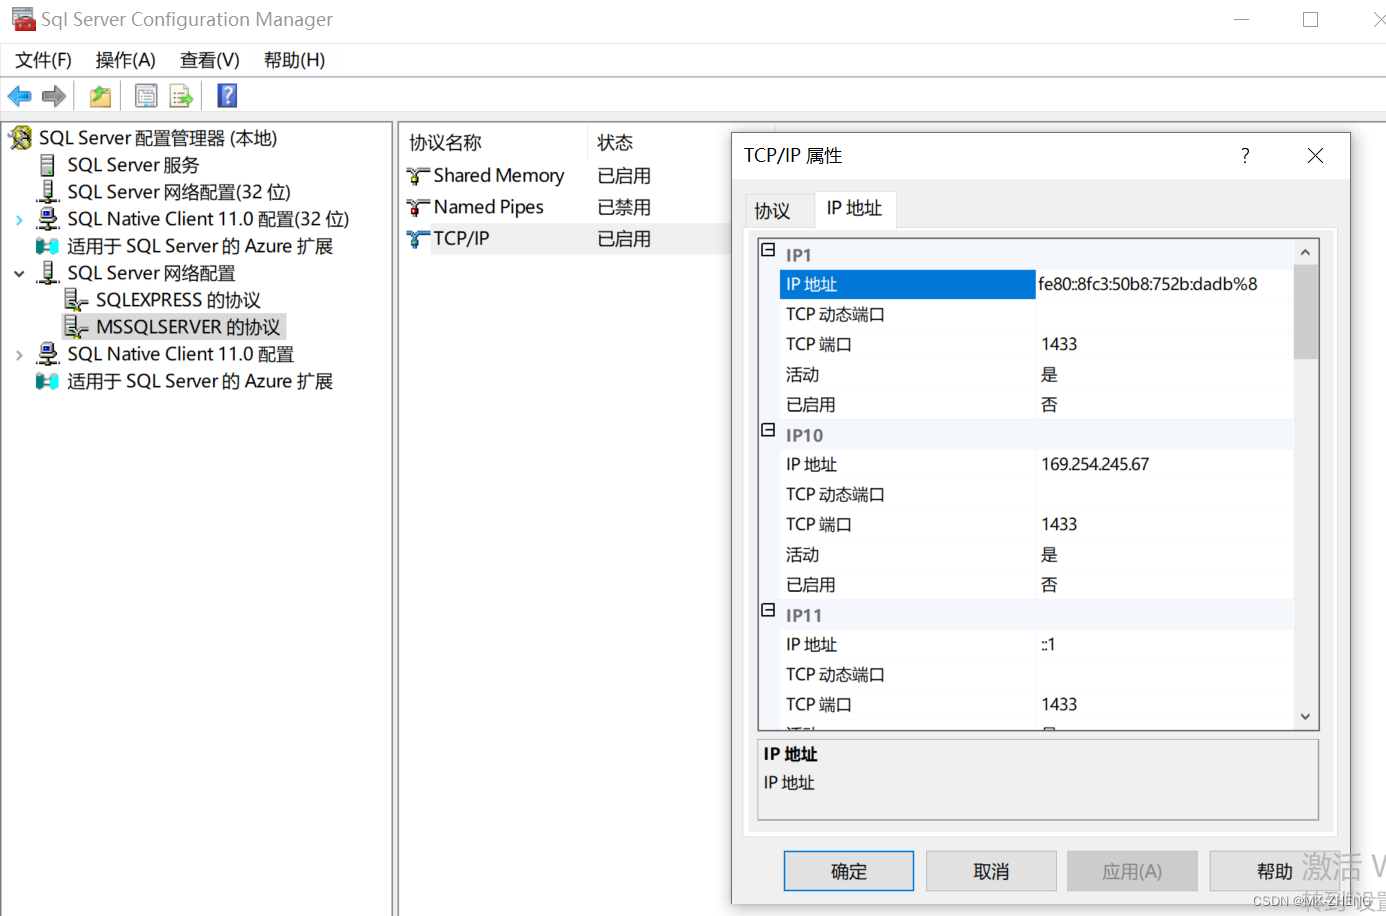This screenshot has height=916, width=1386.
Task: Select the SQL Server 服务 tree item
Action: coord(133,165)
